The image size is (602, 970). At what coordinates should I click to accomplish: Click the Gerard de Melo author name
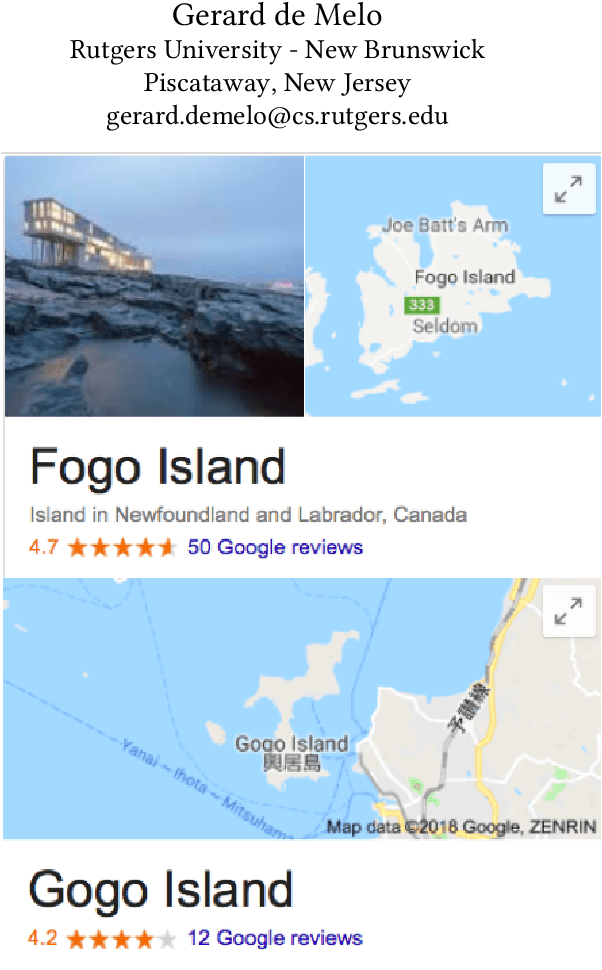click(x=277, y=15)
